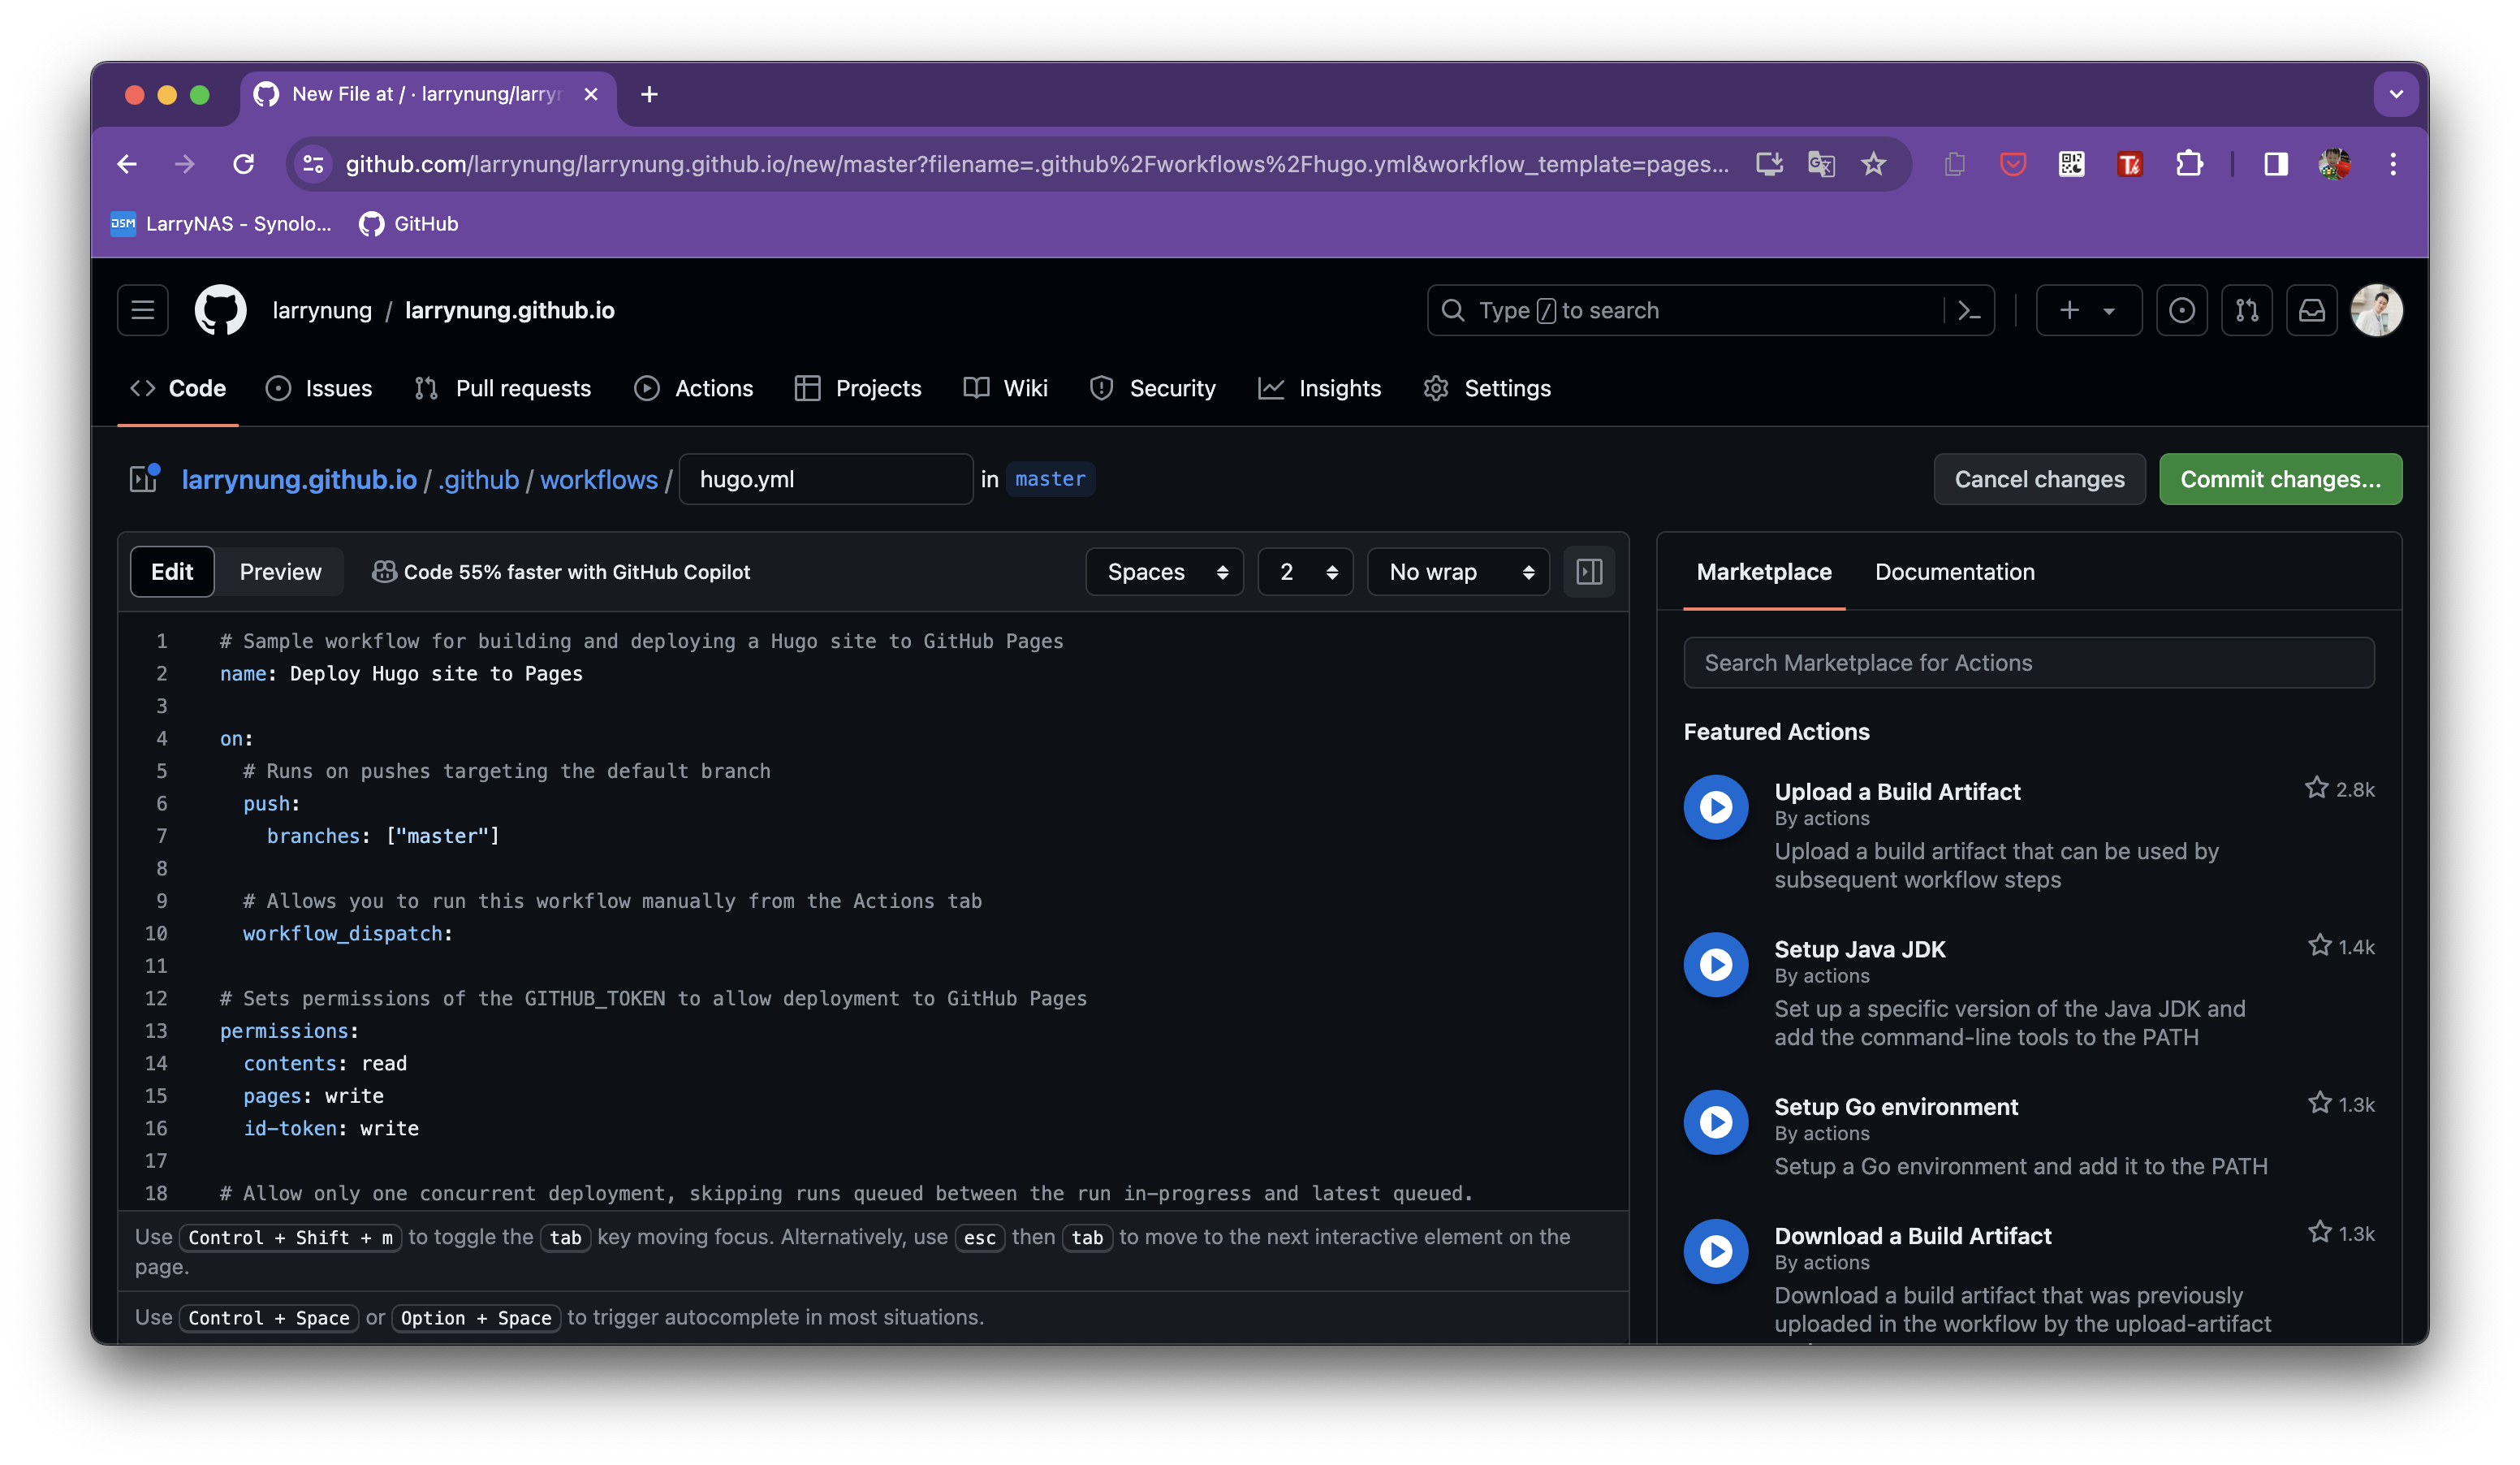
Task: Expand the file tree side panel icon
Action: [x=144, y=478]
